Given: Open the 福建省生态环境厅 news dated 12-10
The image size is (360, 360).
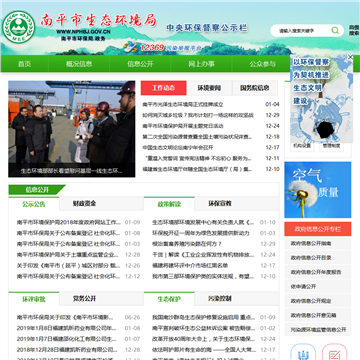Looking at the screenshot, I should (x=197, y=169).
